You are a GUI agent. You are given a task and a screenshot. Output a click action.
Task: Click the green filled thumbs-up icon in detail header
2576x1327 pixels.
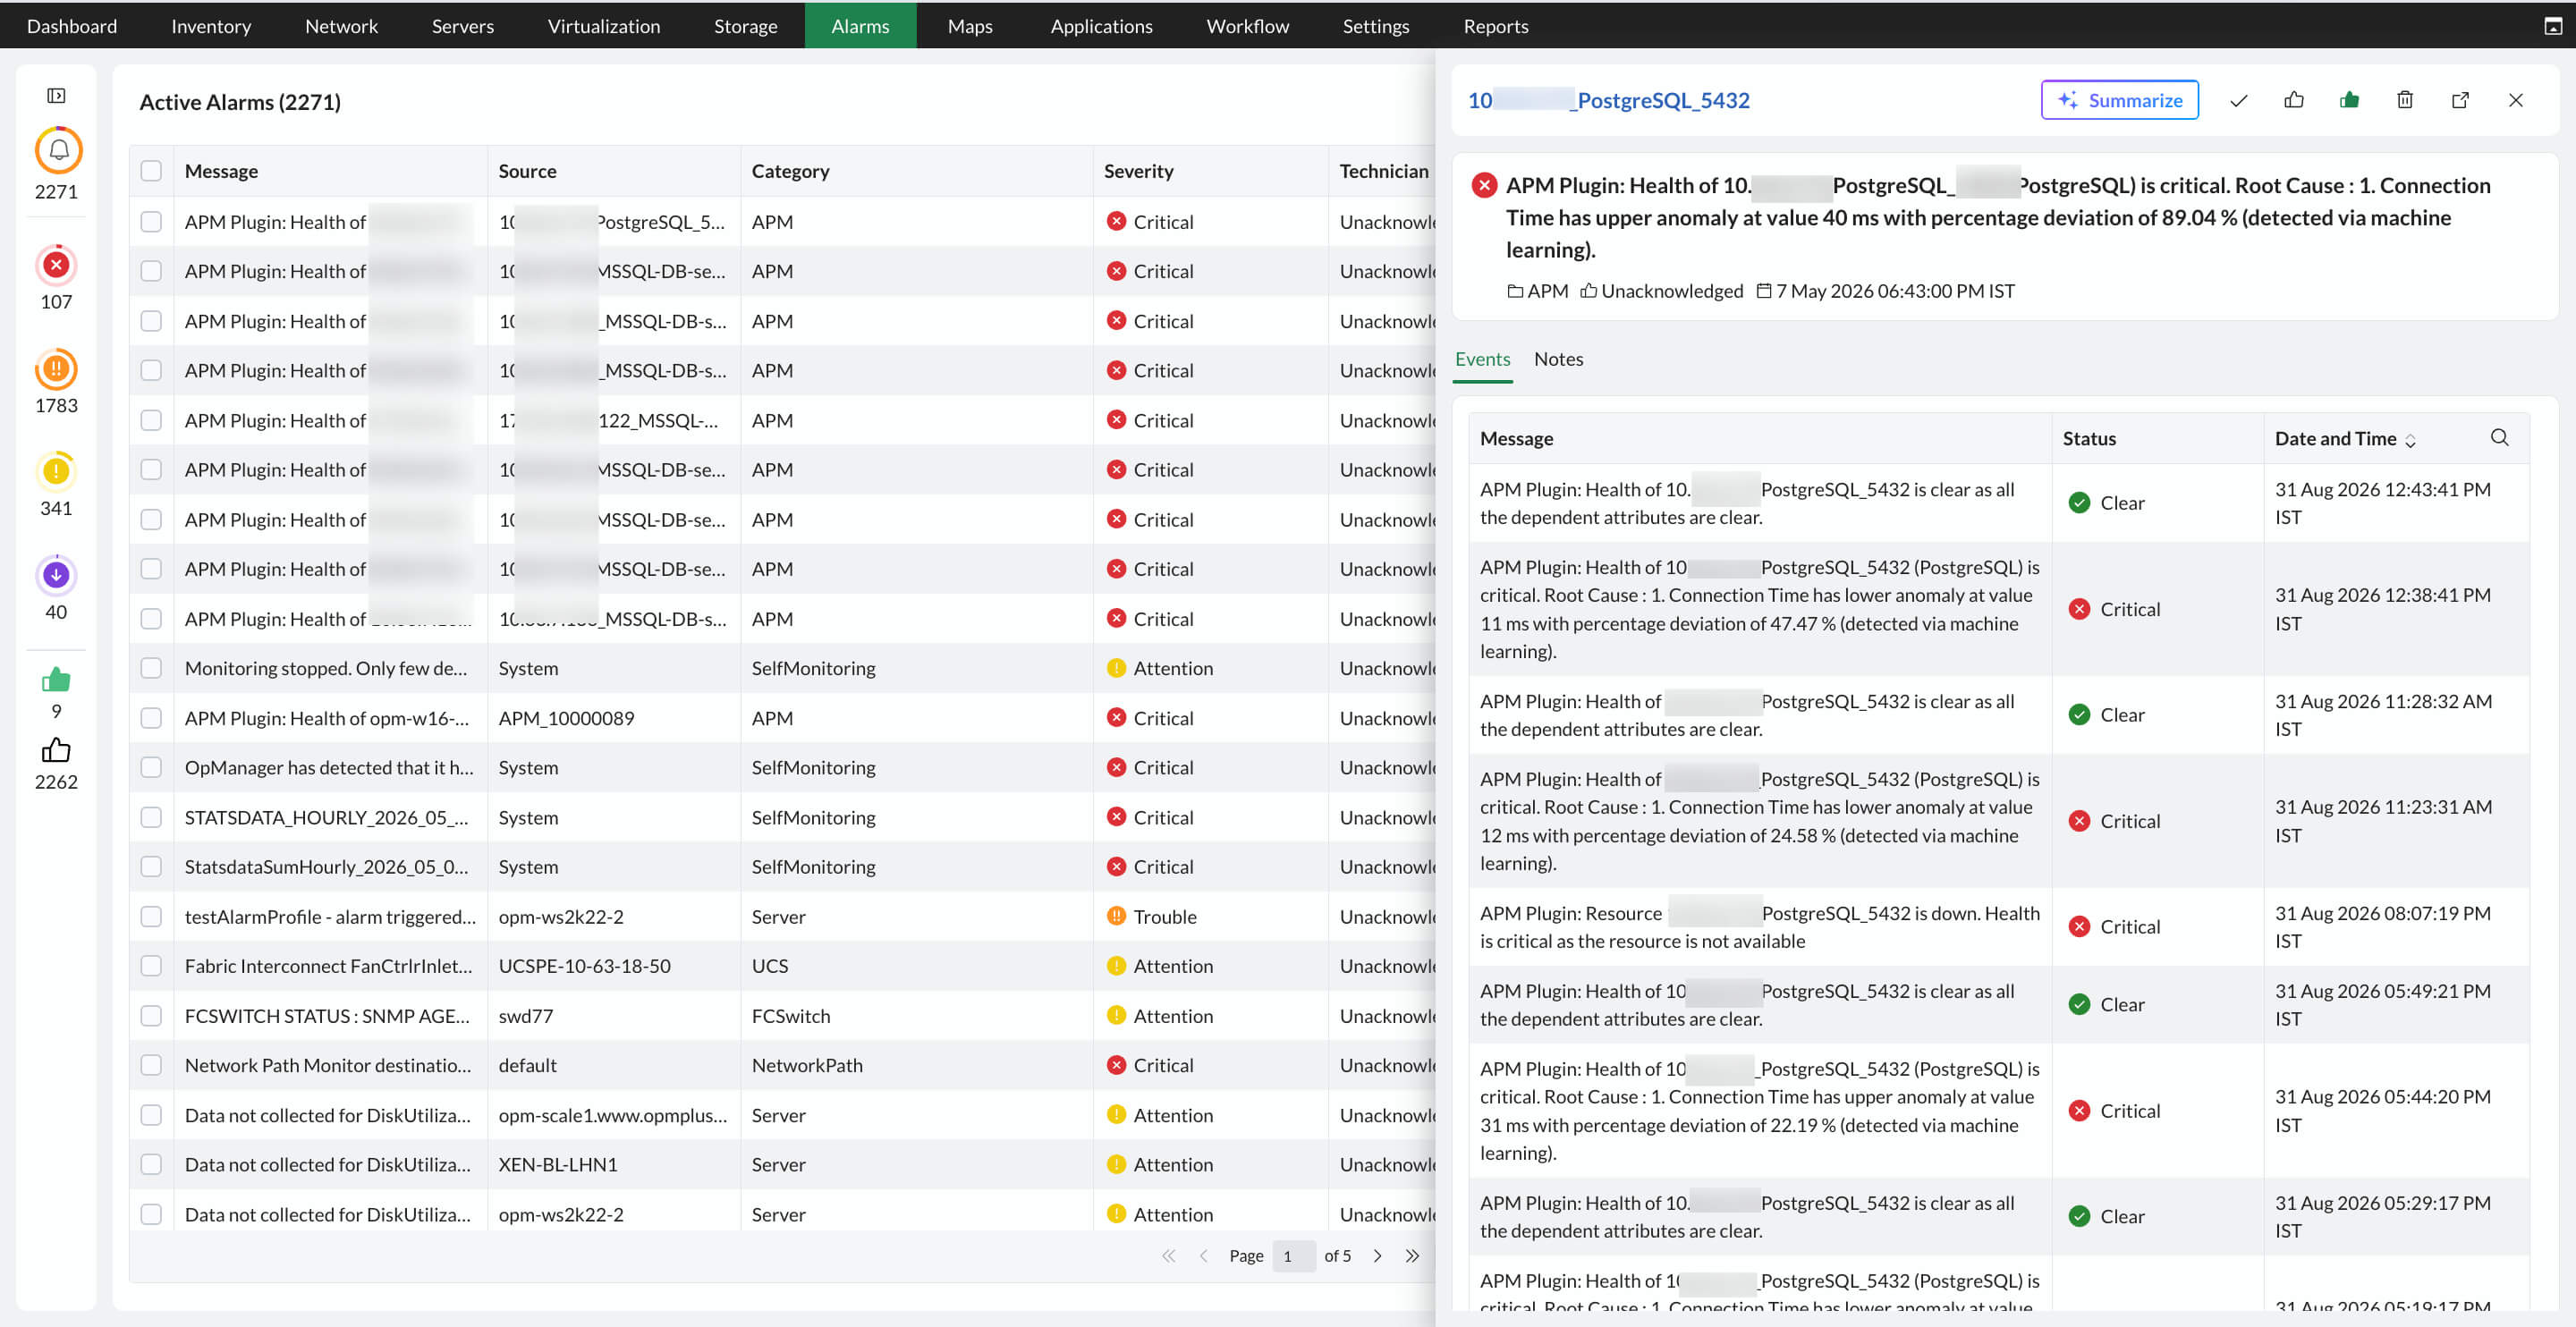(2349, 100)
